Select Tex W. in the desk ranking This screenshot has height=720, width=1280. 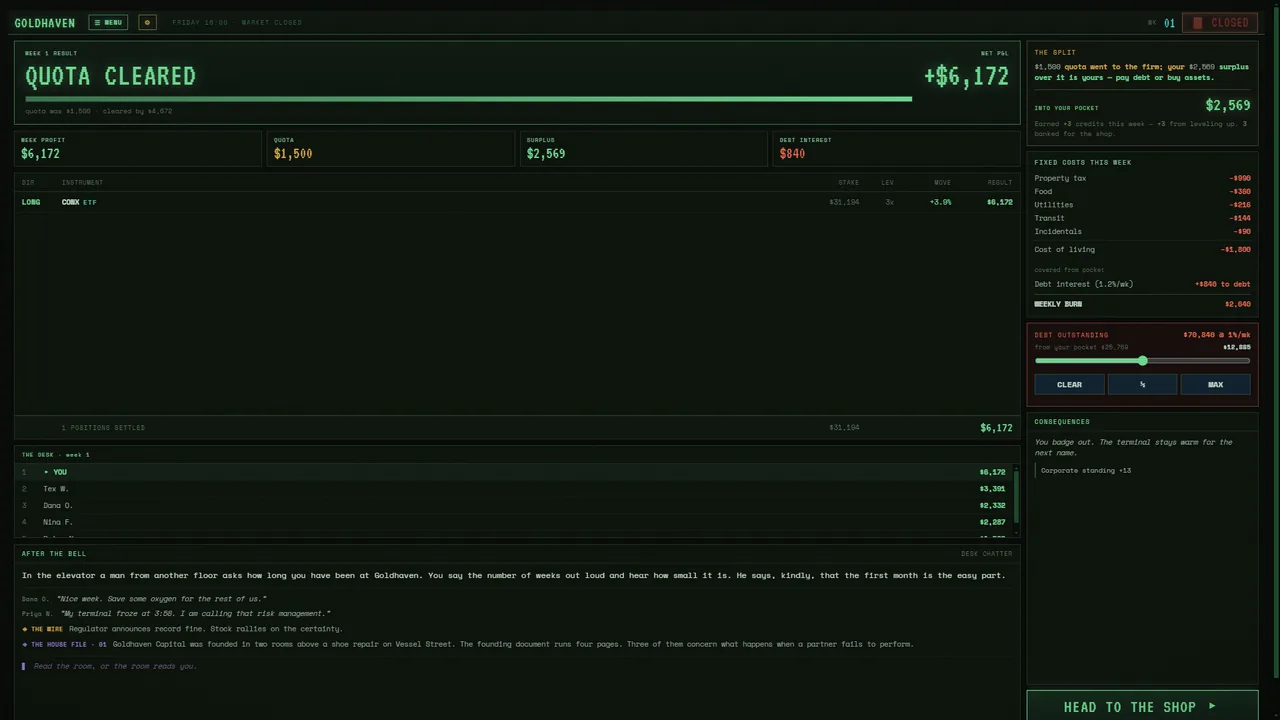pos(514,489)
